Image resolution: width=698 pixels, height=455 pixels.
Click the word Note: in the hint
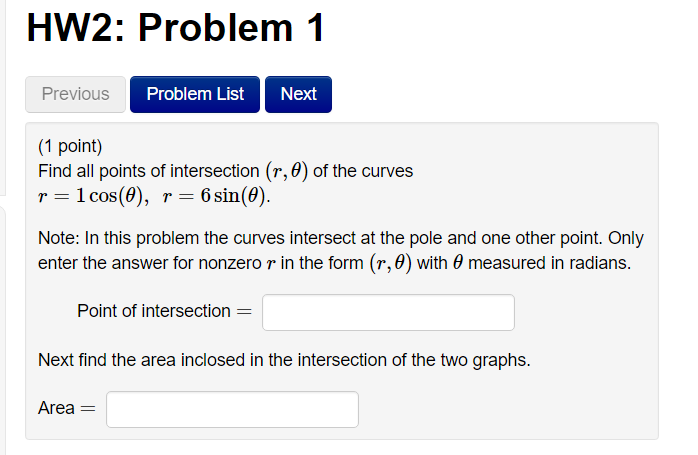click(59, 238)
